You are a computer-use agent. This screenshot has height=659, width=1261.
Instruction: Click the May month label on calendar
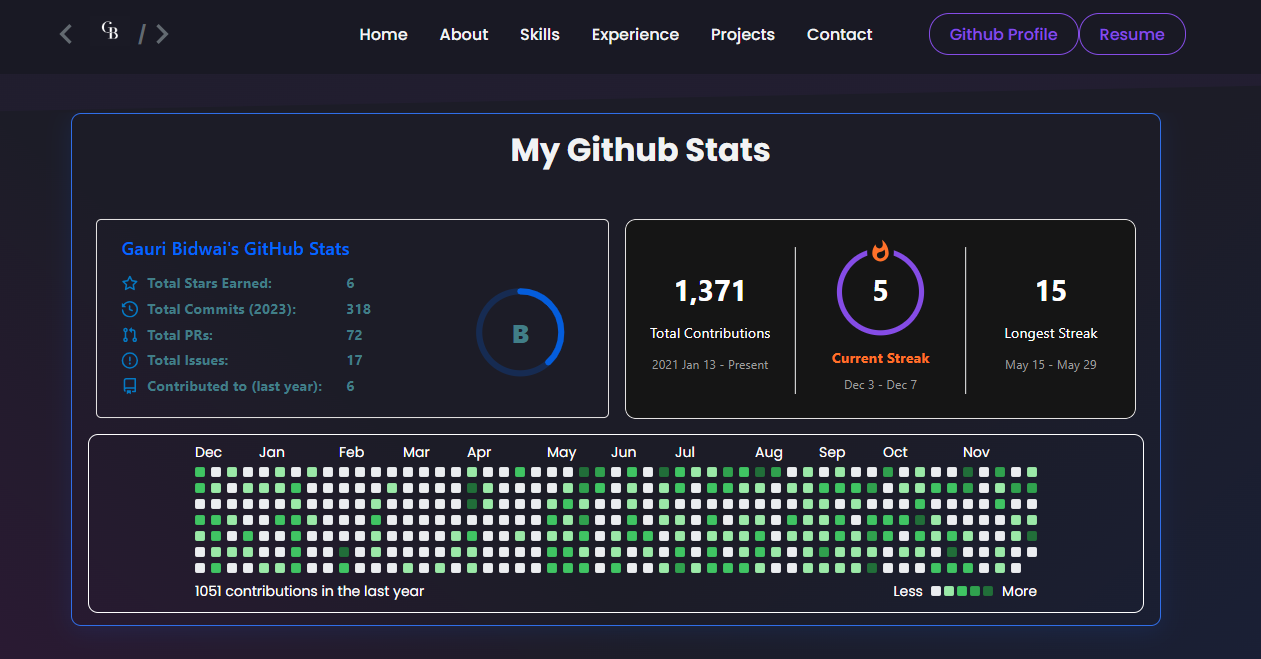562,452
